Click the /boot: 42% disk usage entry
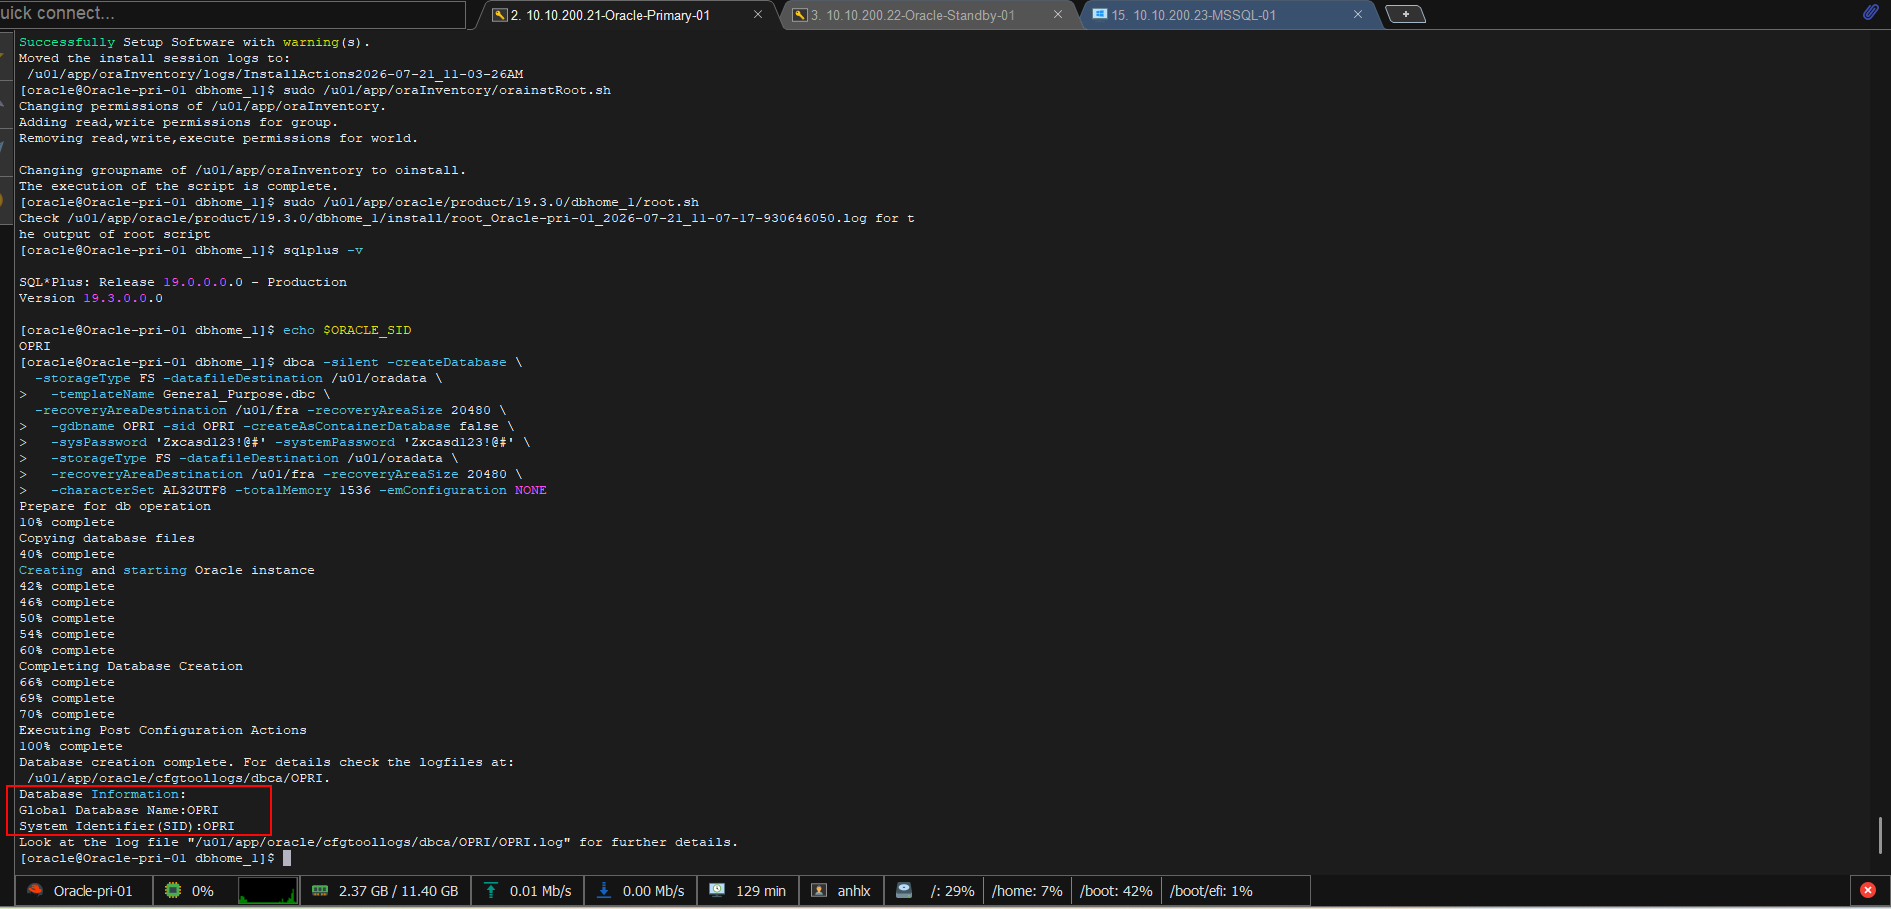This screenshot has width=1891, height=909. pyautogui.click(x=1116, y=891)
